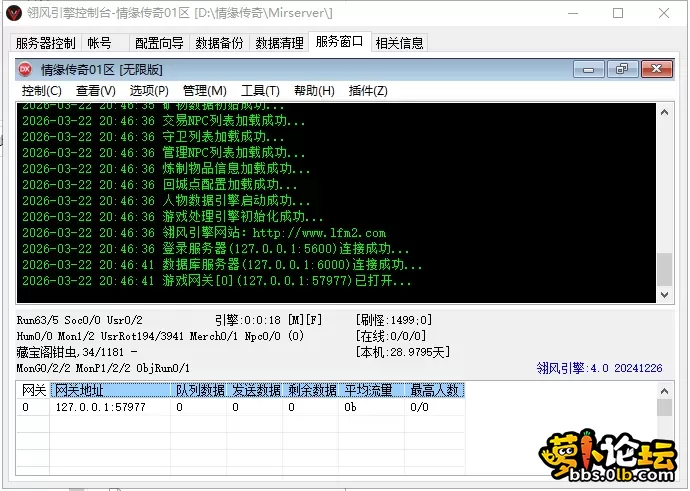
Task: Open the 选项(P) menu
Action: pos(149,91)
